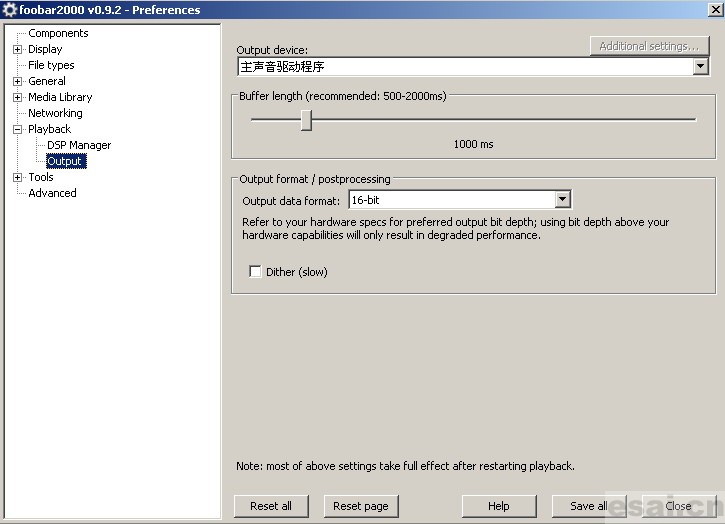Expand the Media Library tree node
Screen dimensions: 725x524
click(17, 97)
